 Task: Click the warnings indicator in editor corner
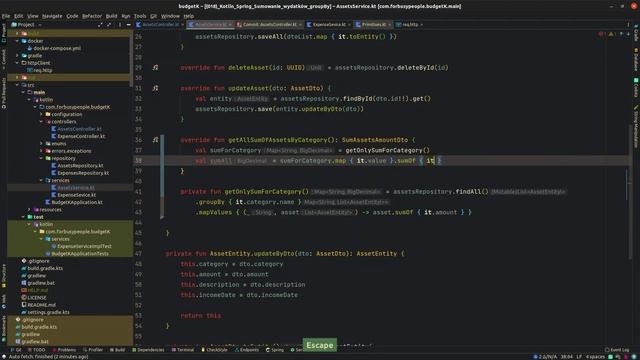tap(611, 34)
